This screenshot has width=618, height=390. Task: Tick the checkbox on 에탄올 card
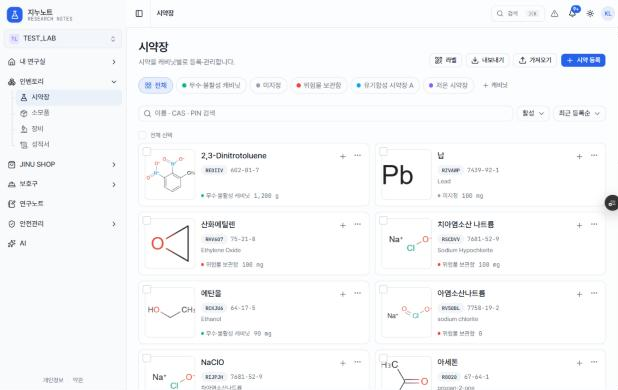[147, 289]
